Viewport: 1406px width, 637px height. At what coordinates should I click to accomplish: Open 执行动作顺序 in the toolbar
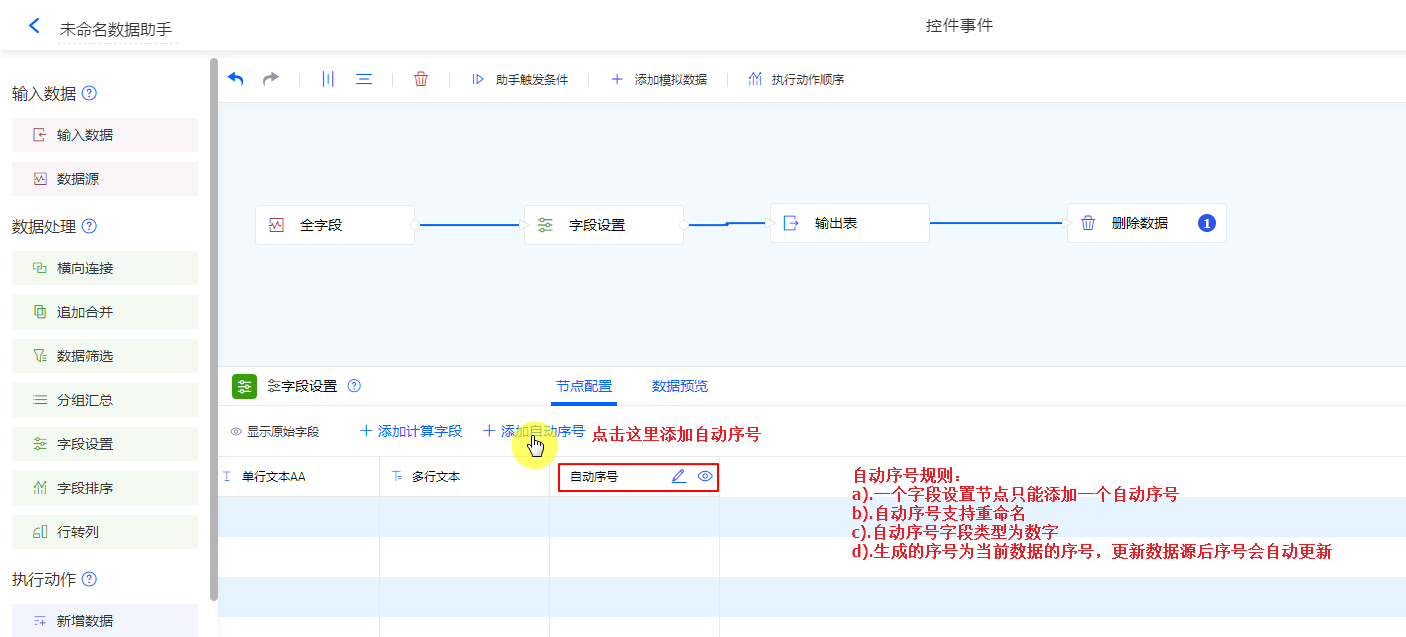(x=796, y=79)
